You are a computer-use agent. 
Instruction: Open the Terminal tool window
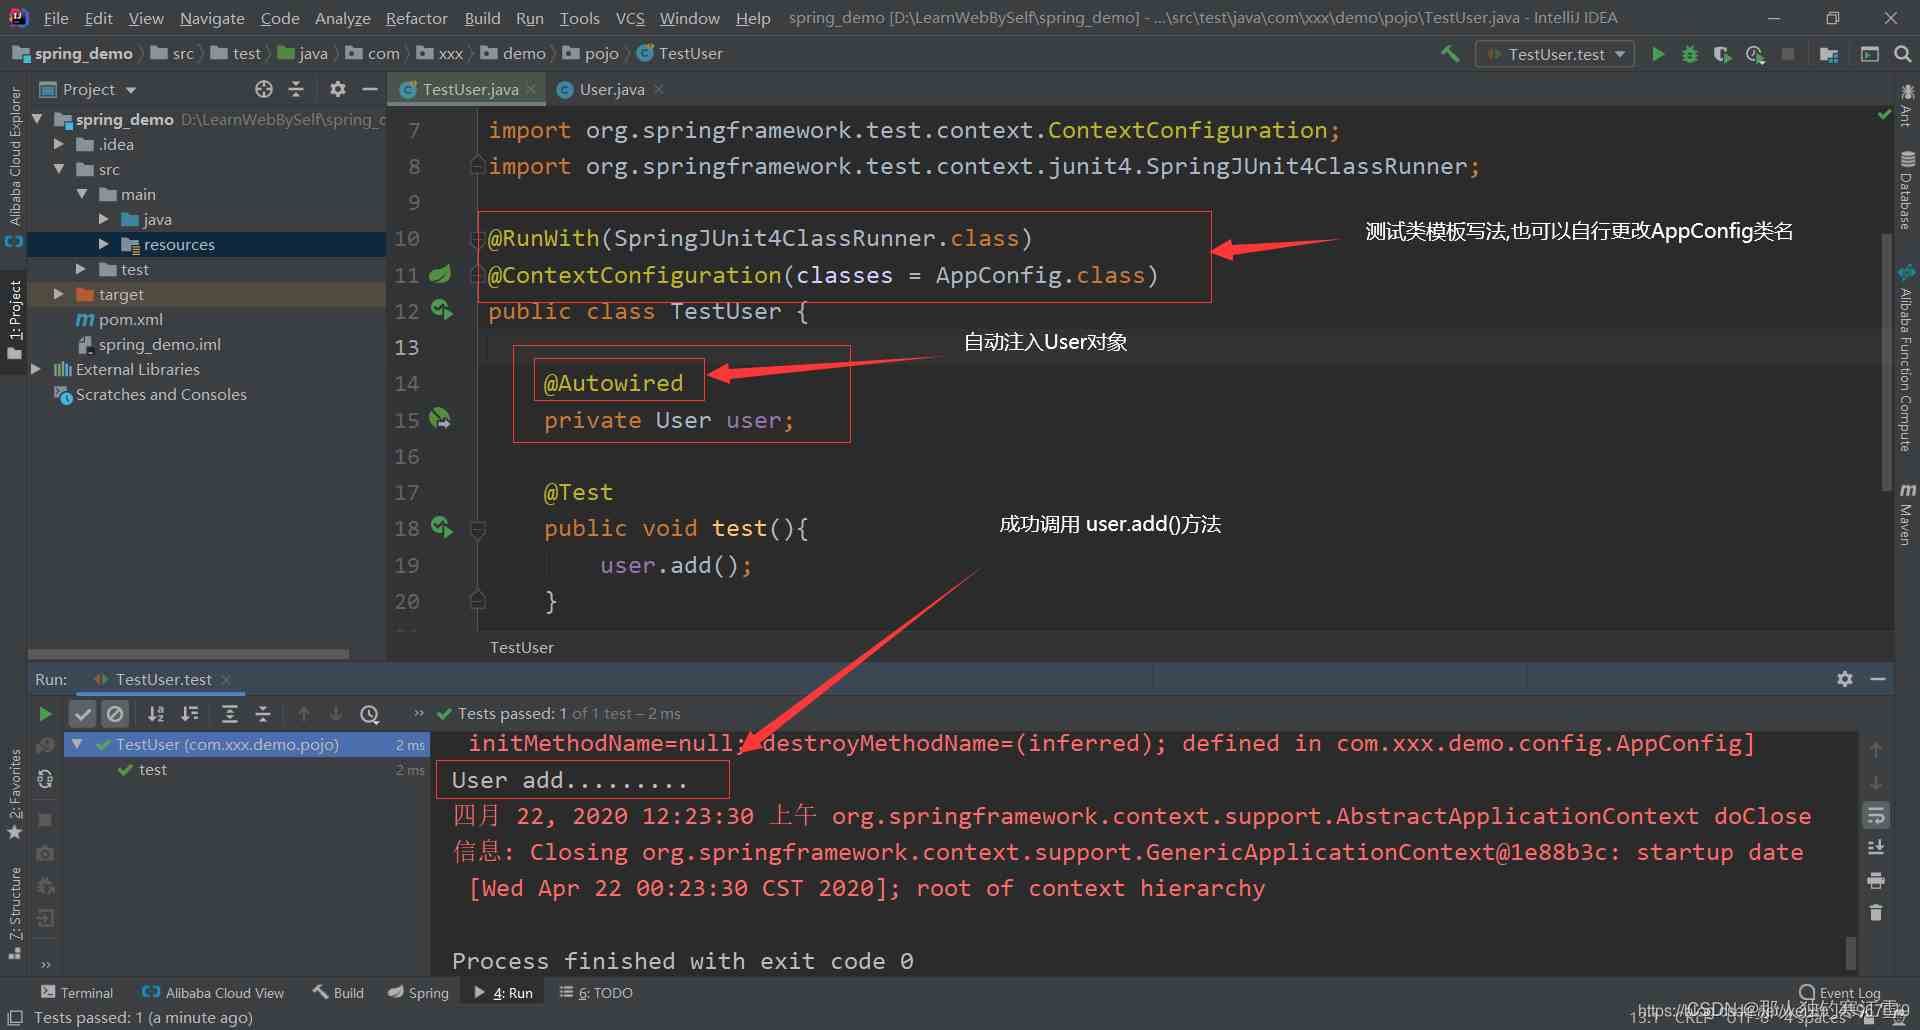(x=77, y=993)
